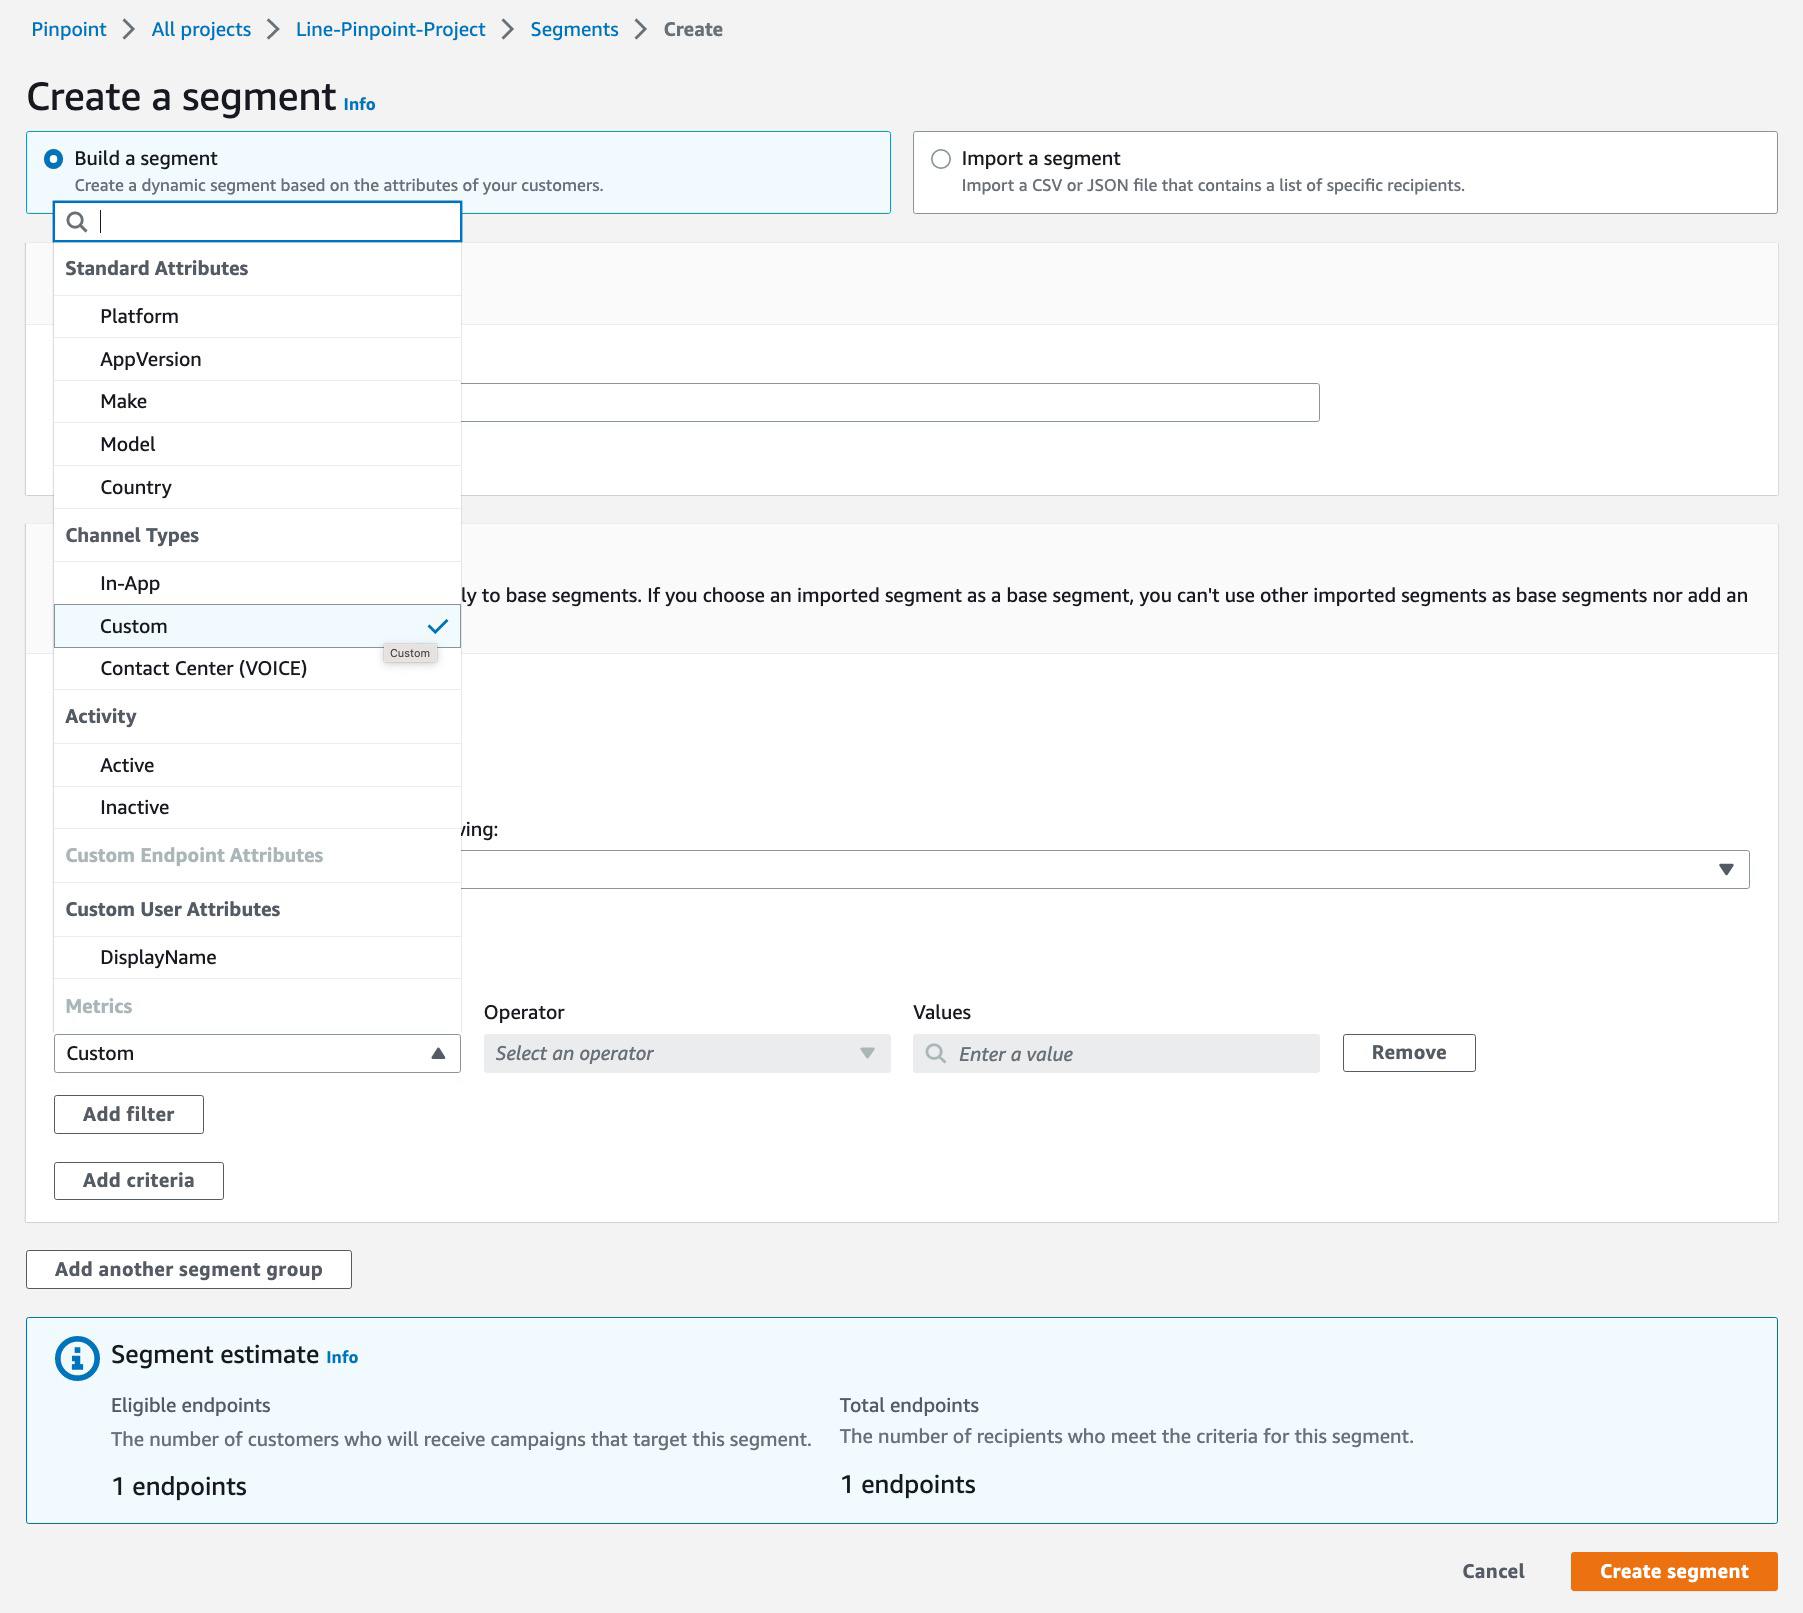The image size is (1803, 1613).
Task: Click Add another segment group
Action: coord(188,1269)
